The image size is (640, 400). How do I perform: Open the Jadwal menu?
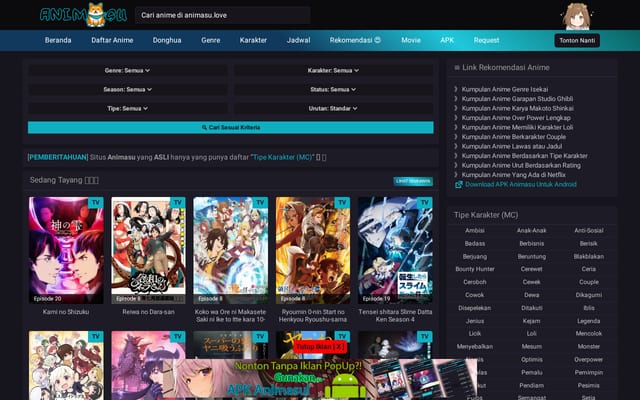coord(298,40)
